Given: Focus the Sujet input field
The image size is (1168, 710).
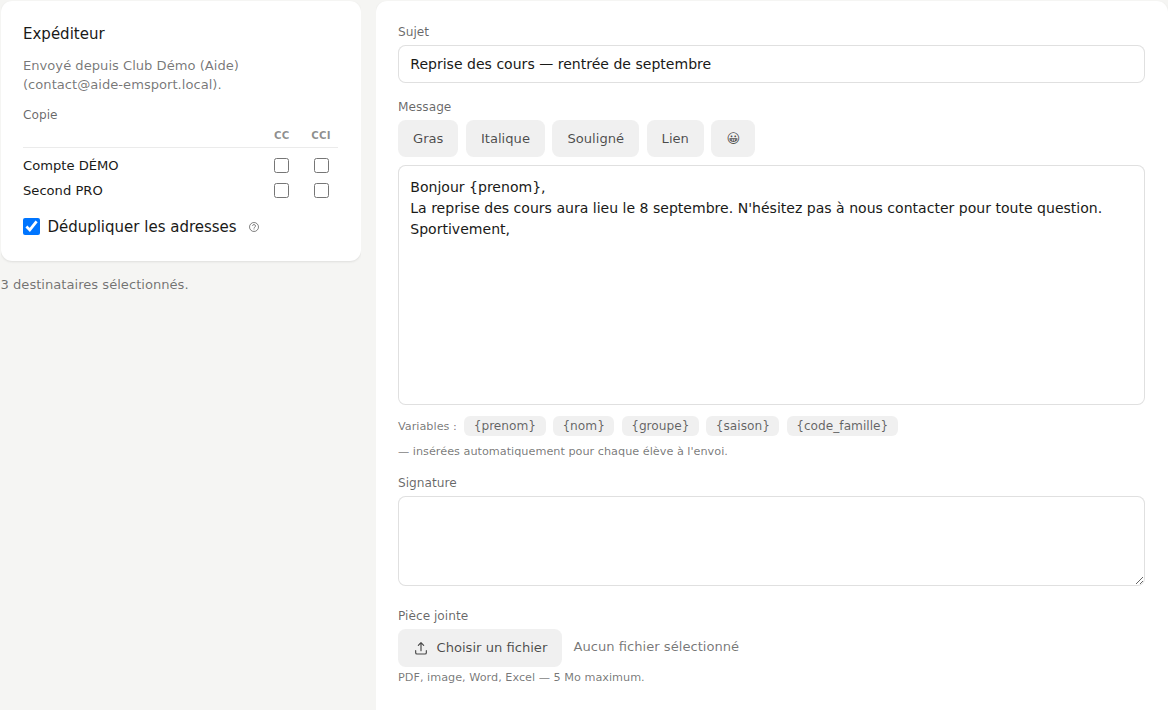Looking at the screenshot, I should [x=771, y=64].
